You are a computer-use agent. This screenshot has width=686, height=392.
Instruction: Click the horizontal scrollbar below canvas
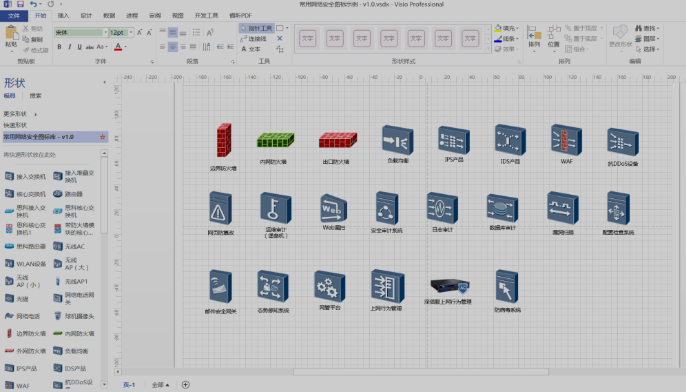(420, 372)
